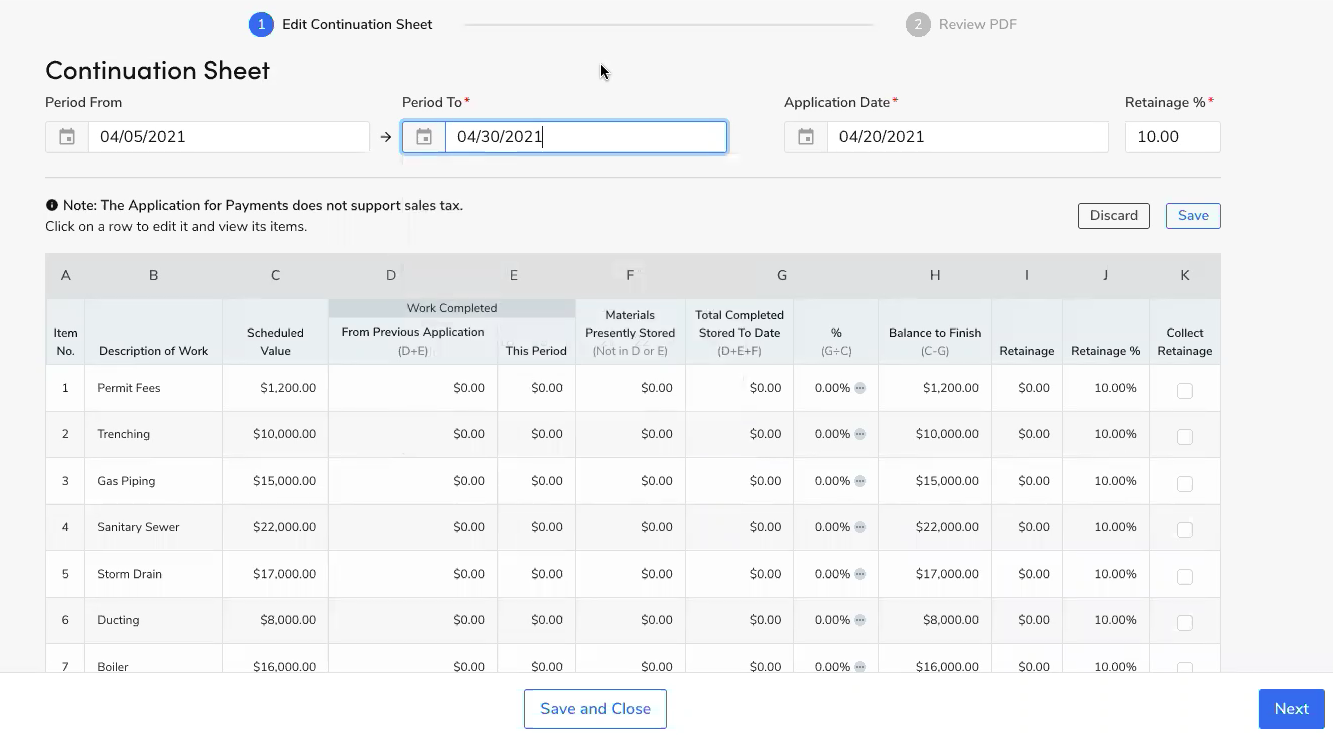Switch to the Review PDF step
Image resolution: width=1333 pixels, height=739 pixels.
[961, 24]
